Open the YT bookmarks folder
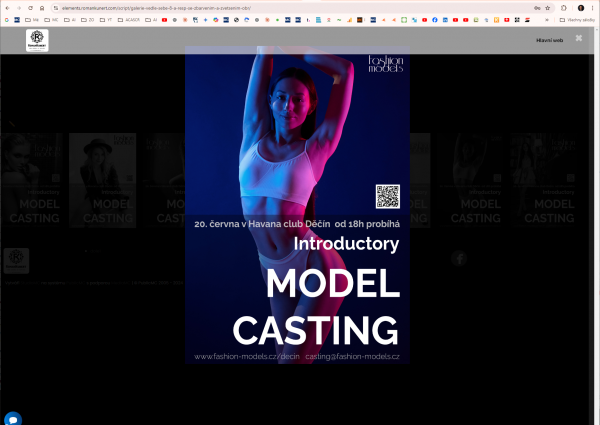Screen dimensions: 600x425 106,20
